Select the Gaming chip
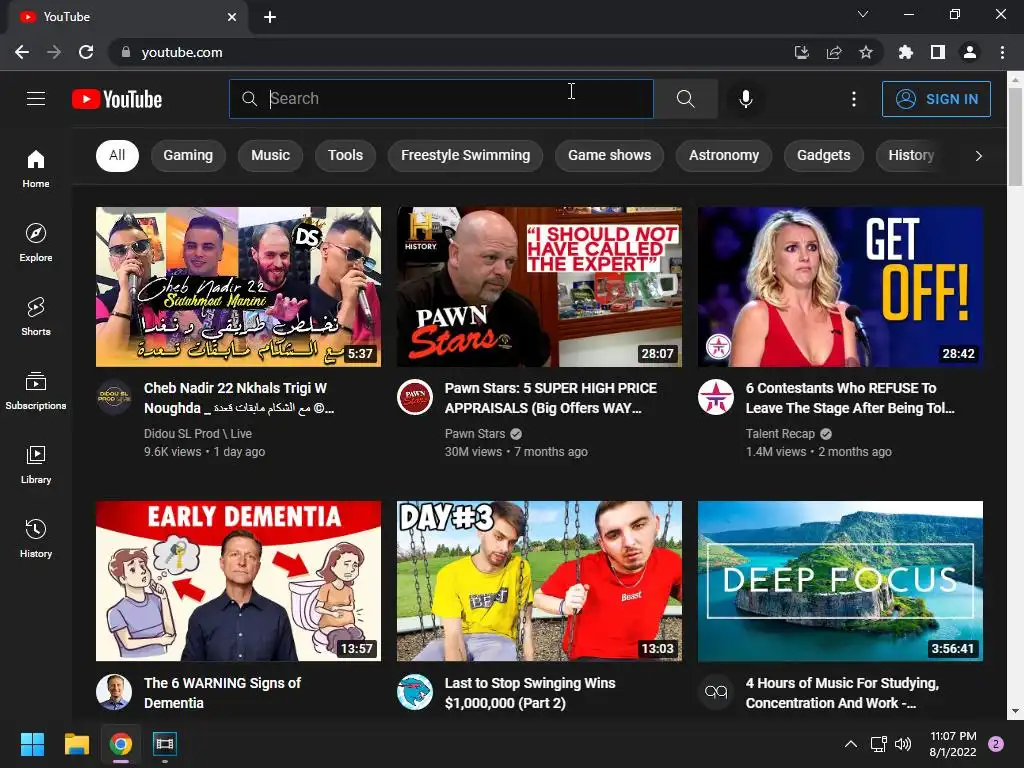1024x768 pixels. click(188, 155)
